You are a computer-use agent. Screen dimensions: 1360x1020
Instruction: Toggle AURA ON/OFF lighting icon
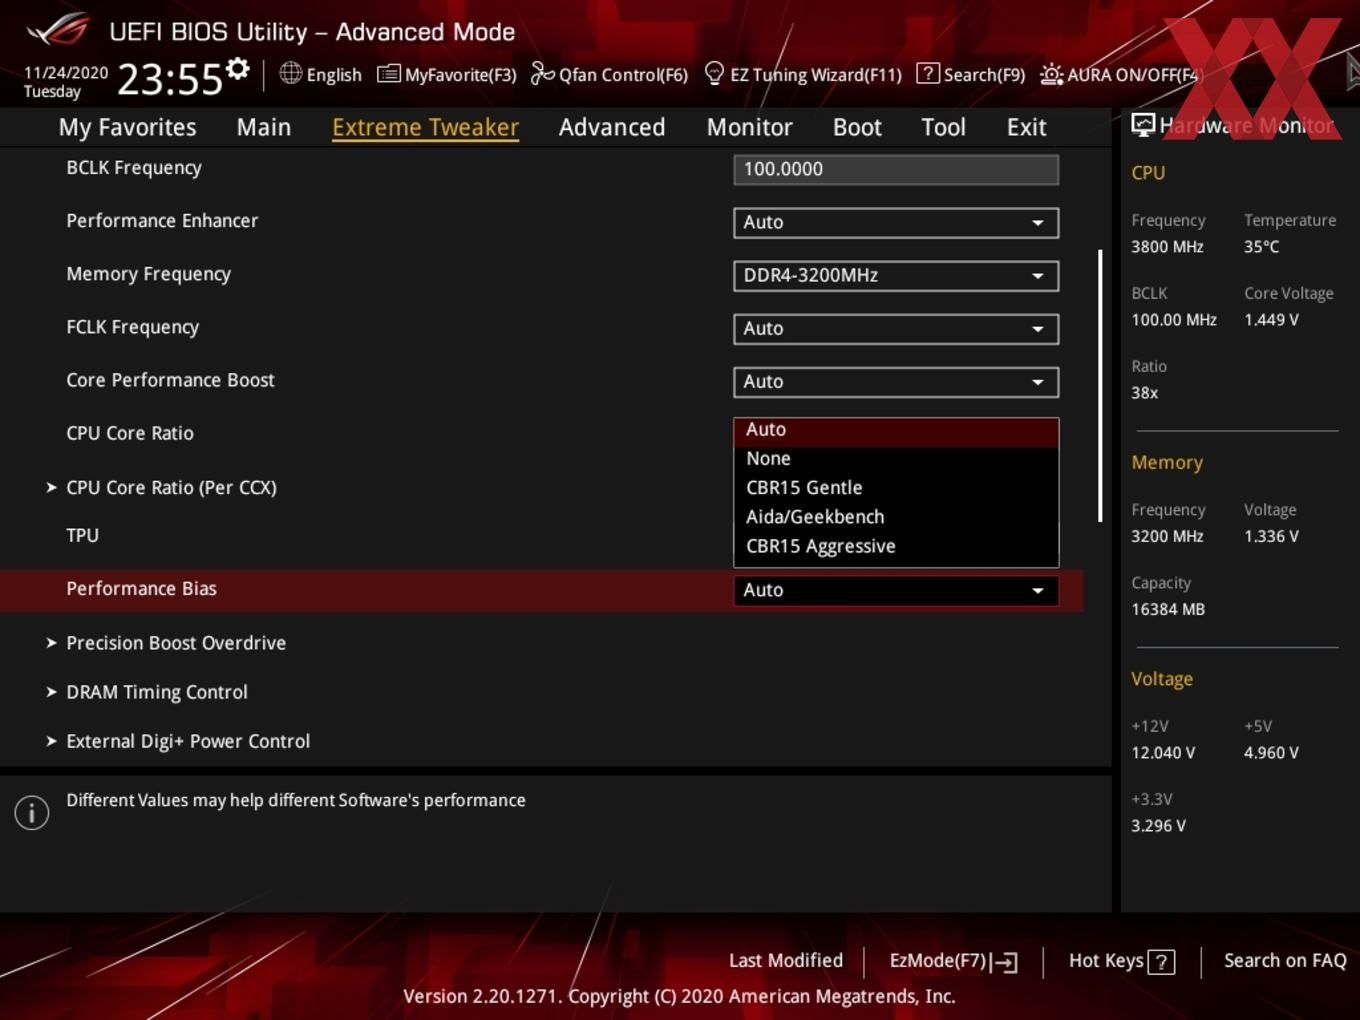[x=1051, y=74]
